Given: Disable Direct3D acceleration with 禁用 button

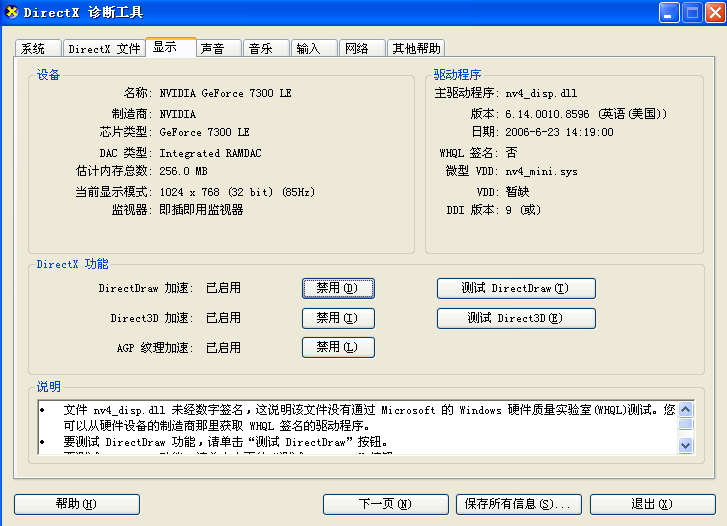Looking at the screenshot, I should 338,318.
